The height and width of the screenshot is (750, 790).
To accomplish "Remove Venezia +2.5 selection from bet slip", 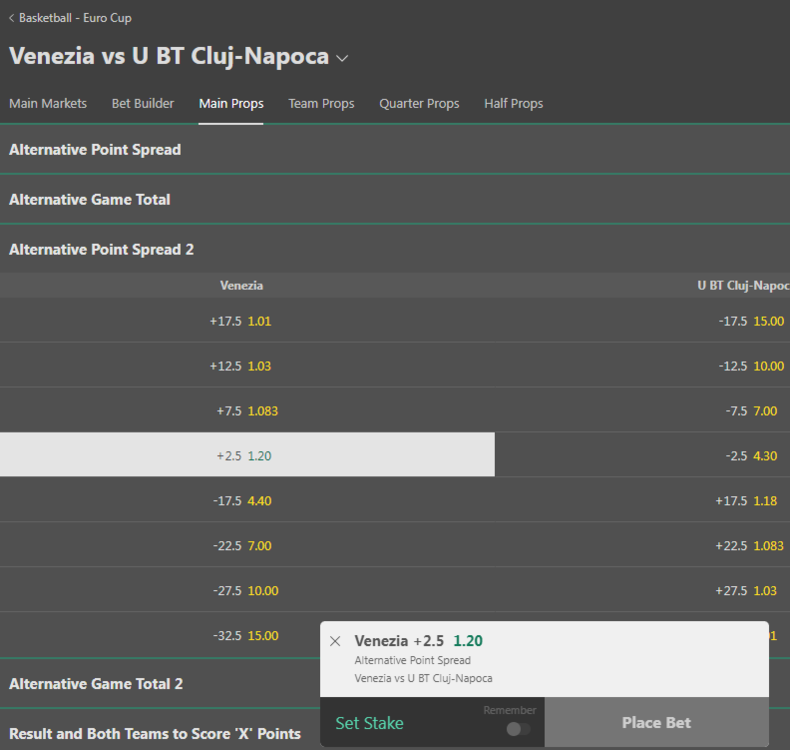I will click(x=335, y=641).
